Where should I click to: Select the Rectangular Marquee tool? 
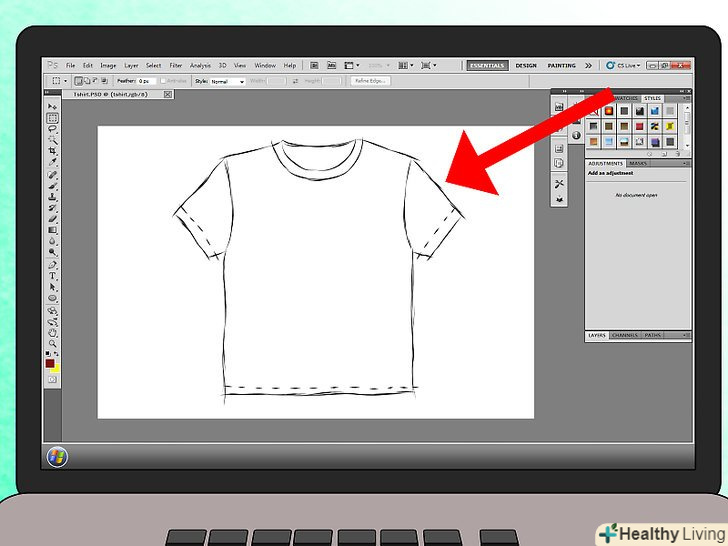pos(52,118)
